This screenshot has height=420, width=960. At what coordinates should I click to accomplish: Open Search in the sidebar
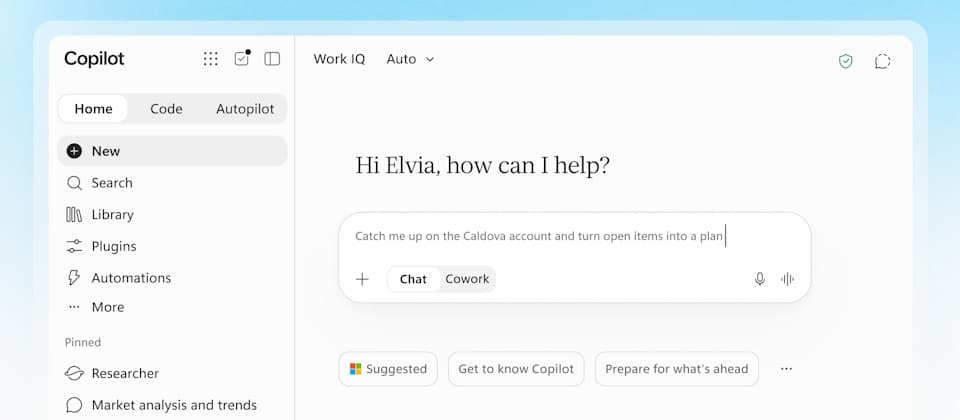coord(172,183)
